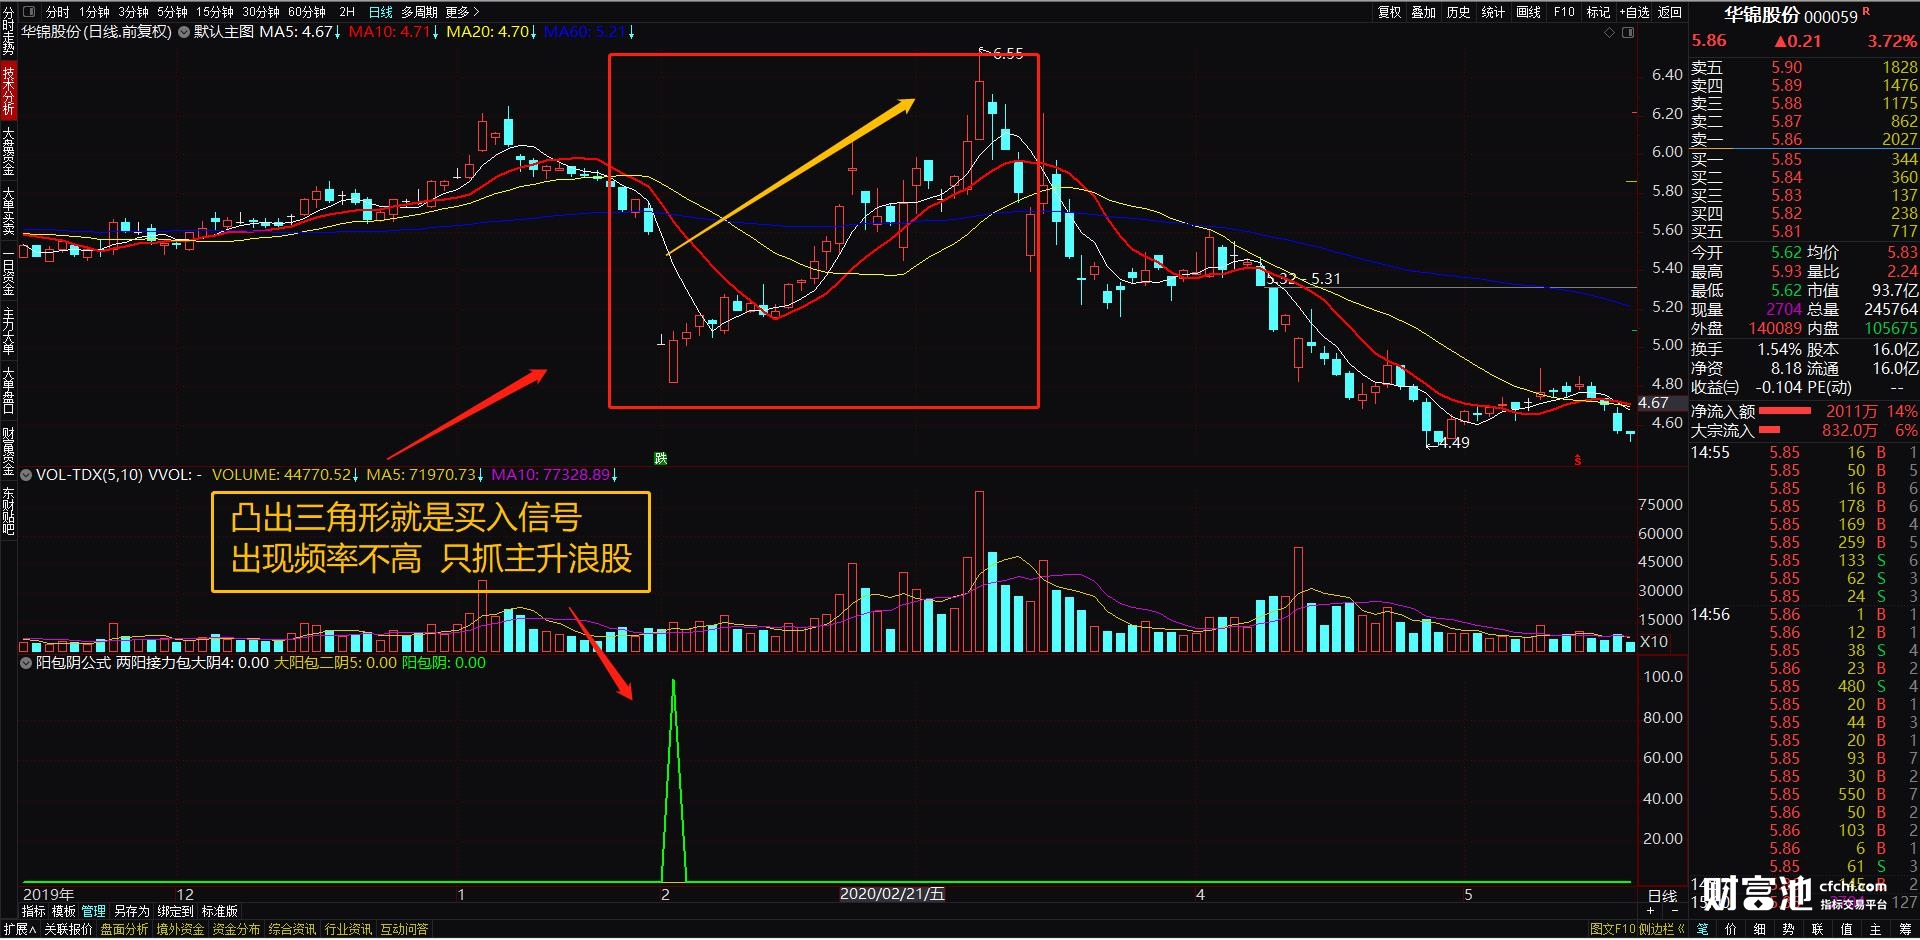
Task: Open the 标记 marker menu
Action: (1598, 12)
